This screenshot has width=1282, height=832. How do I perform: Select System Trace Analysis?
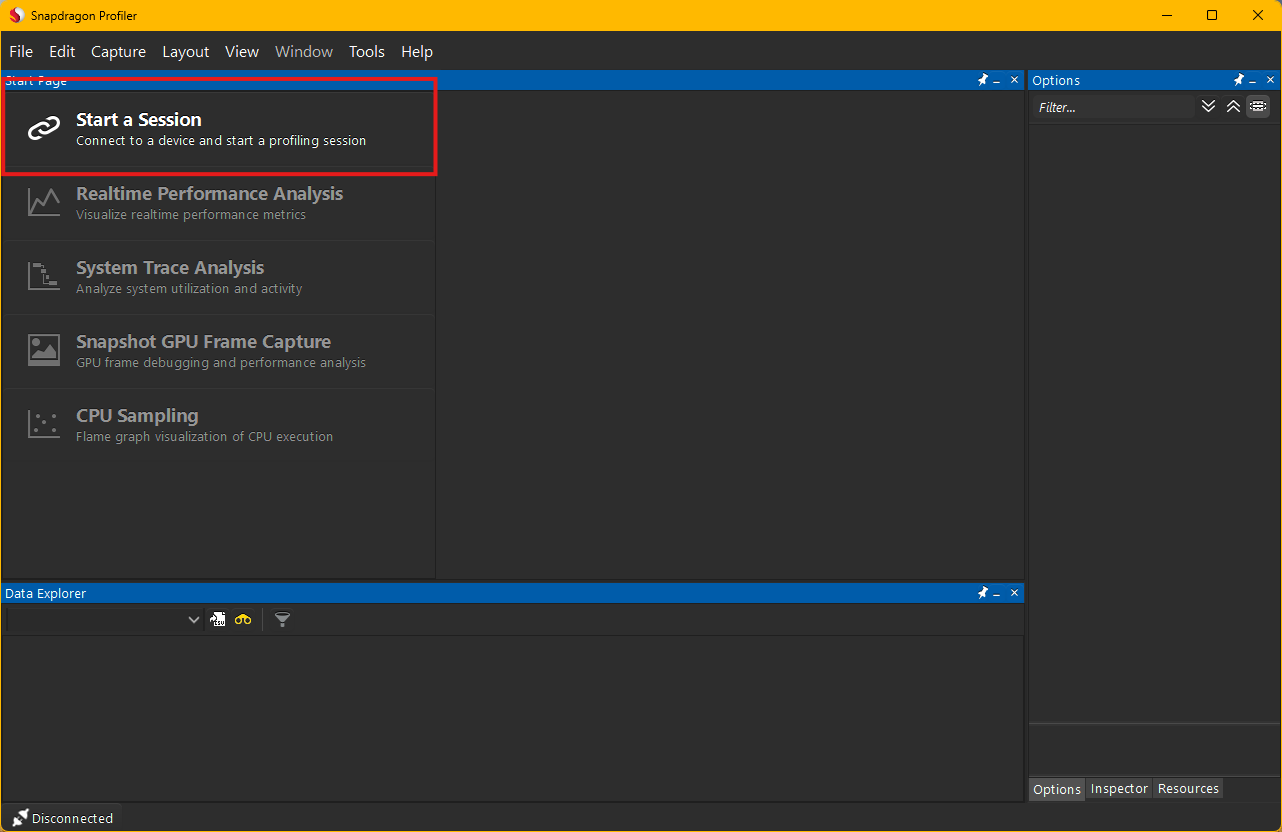click(x=219, y=277)
